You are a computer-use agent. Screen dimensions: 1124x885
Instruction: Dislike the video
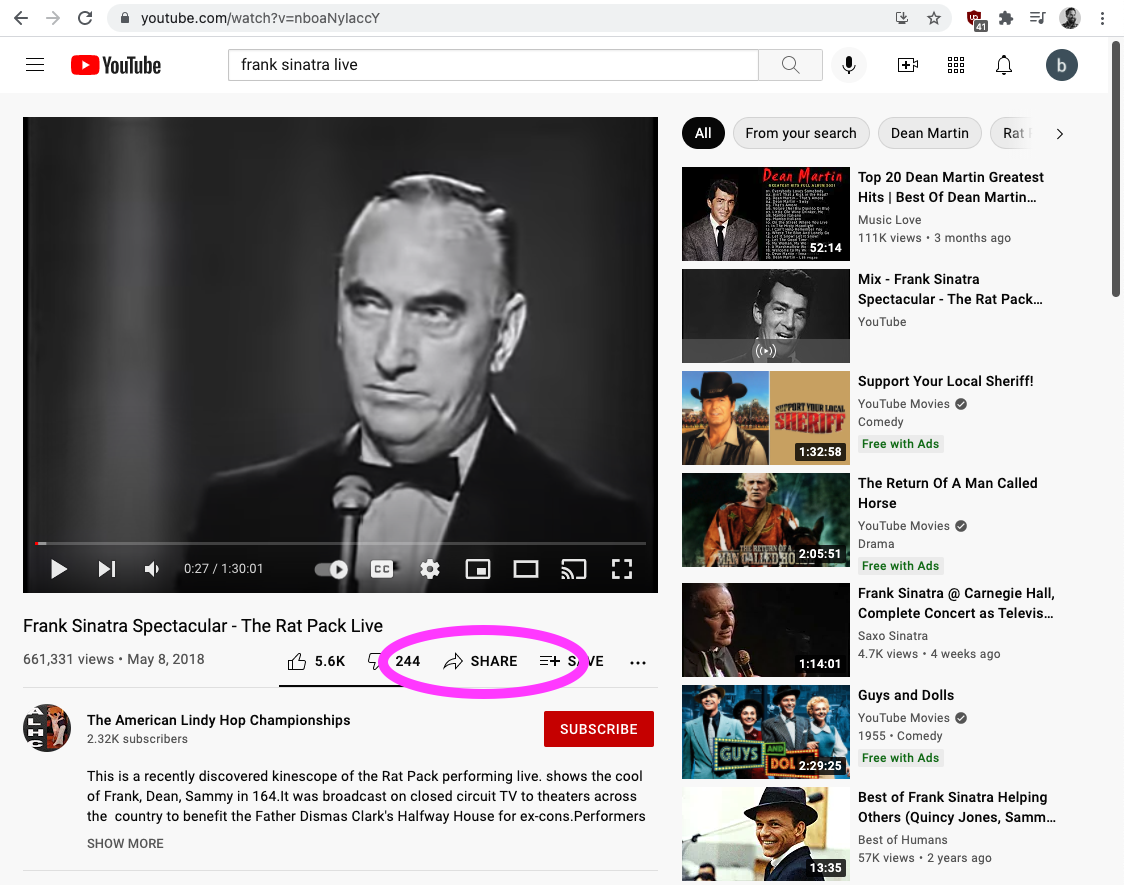point(394,661)
